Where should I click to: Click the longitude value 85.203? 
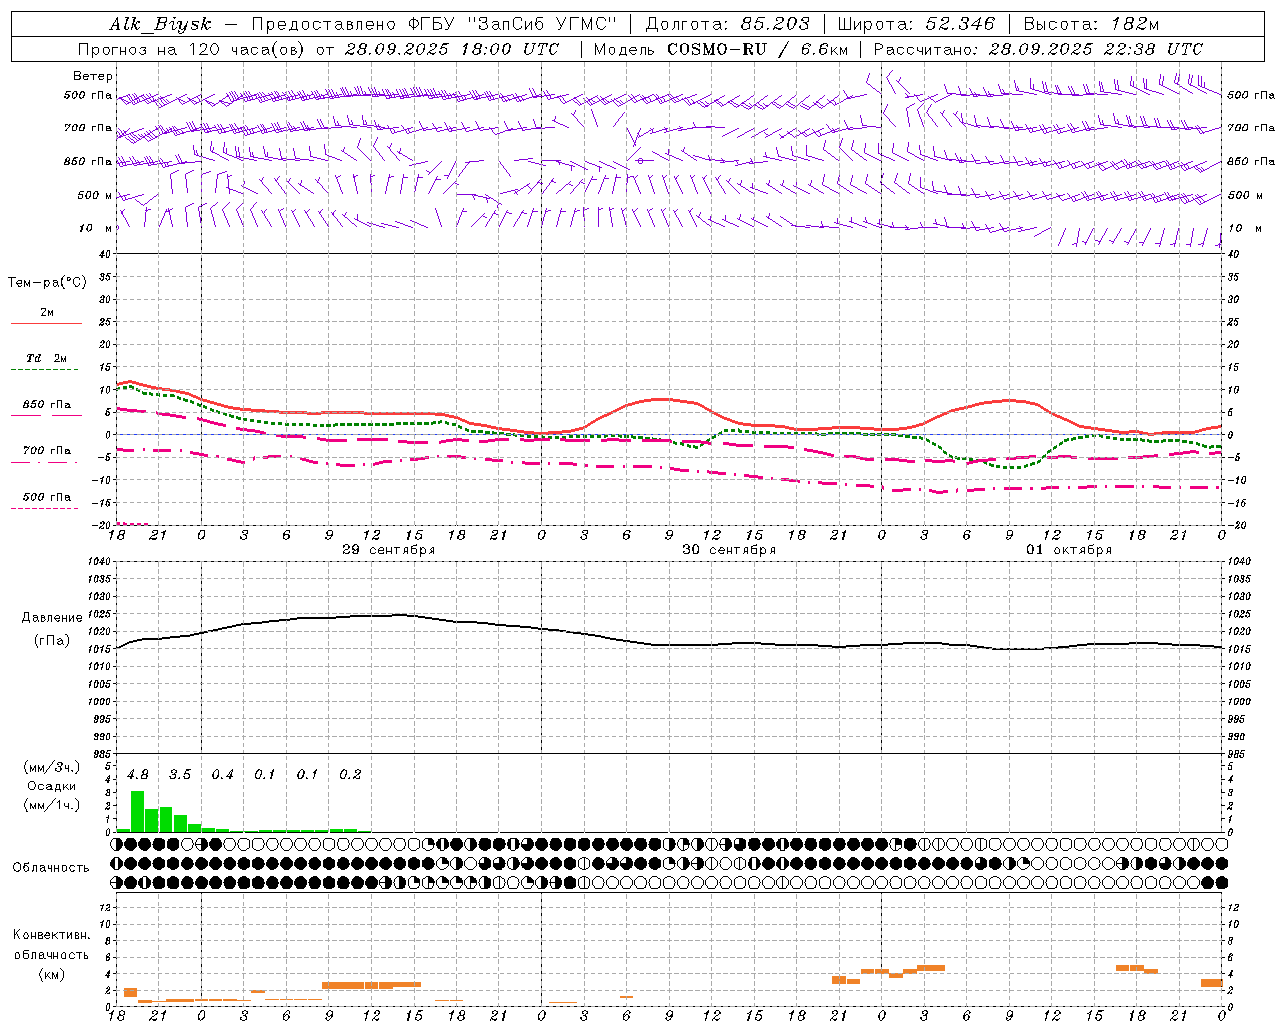pos(775,24)
